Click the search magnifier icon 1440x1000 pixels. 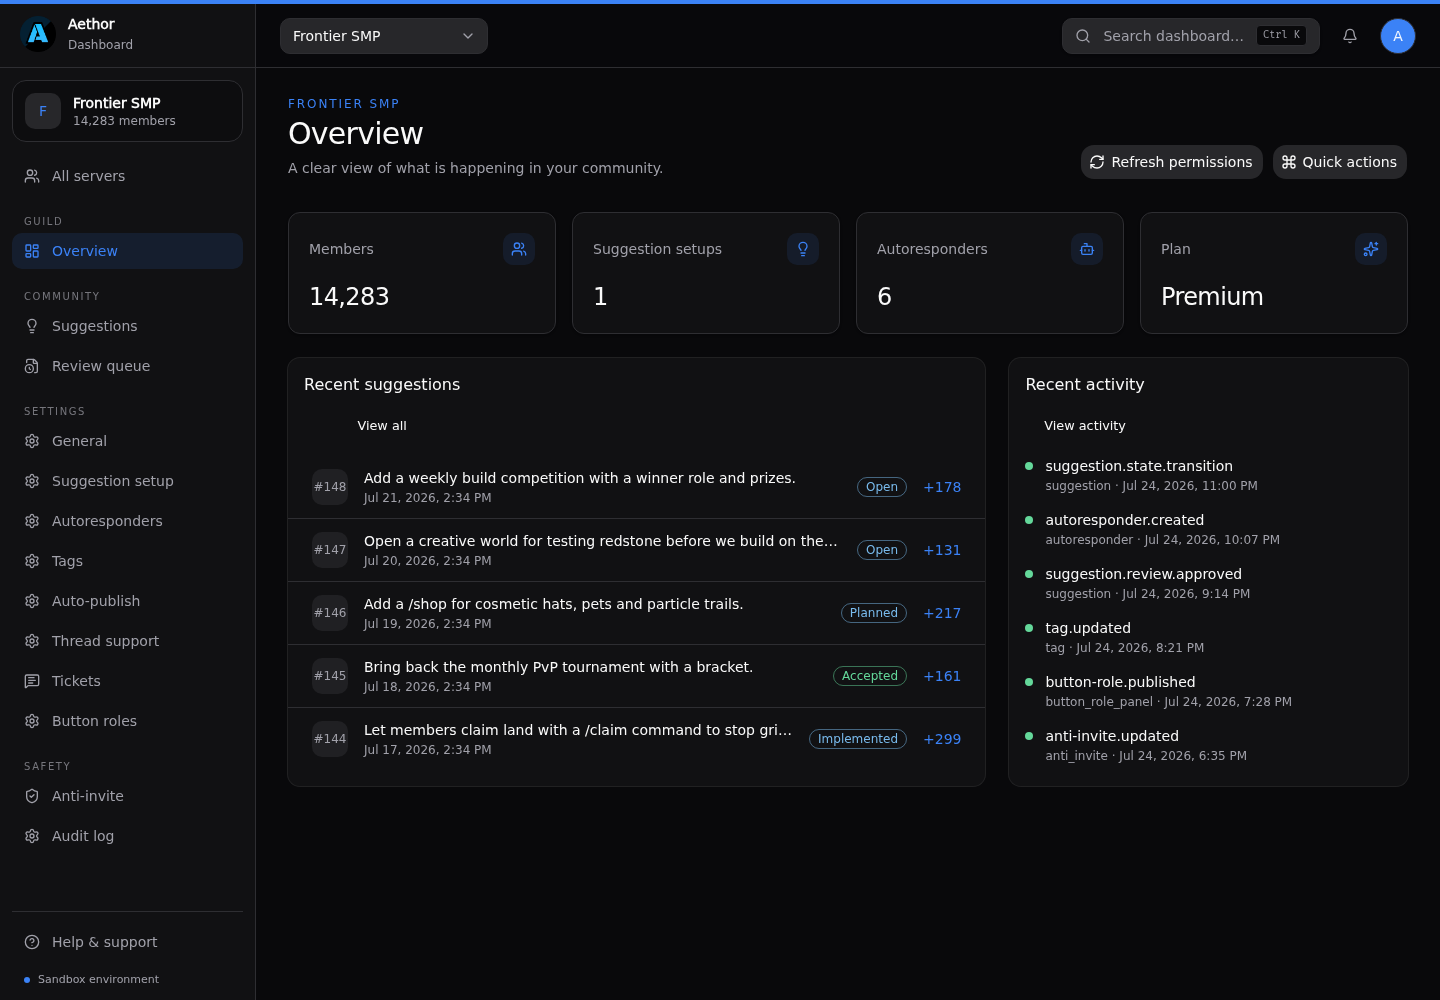(1083, 36)
